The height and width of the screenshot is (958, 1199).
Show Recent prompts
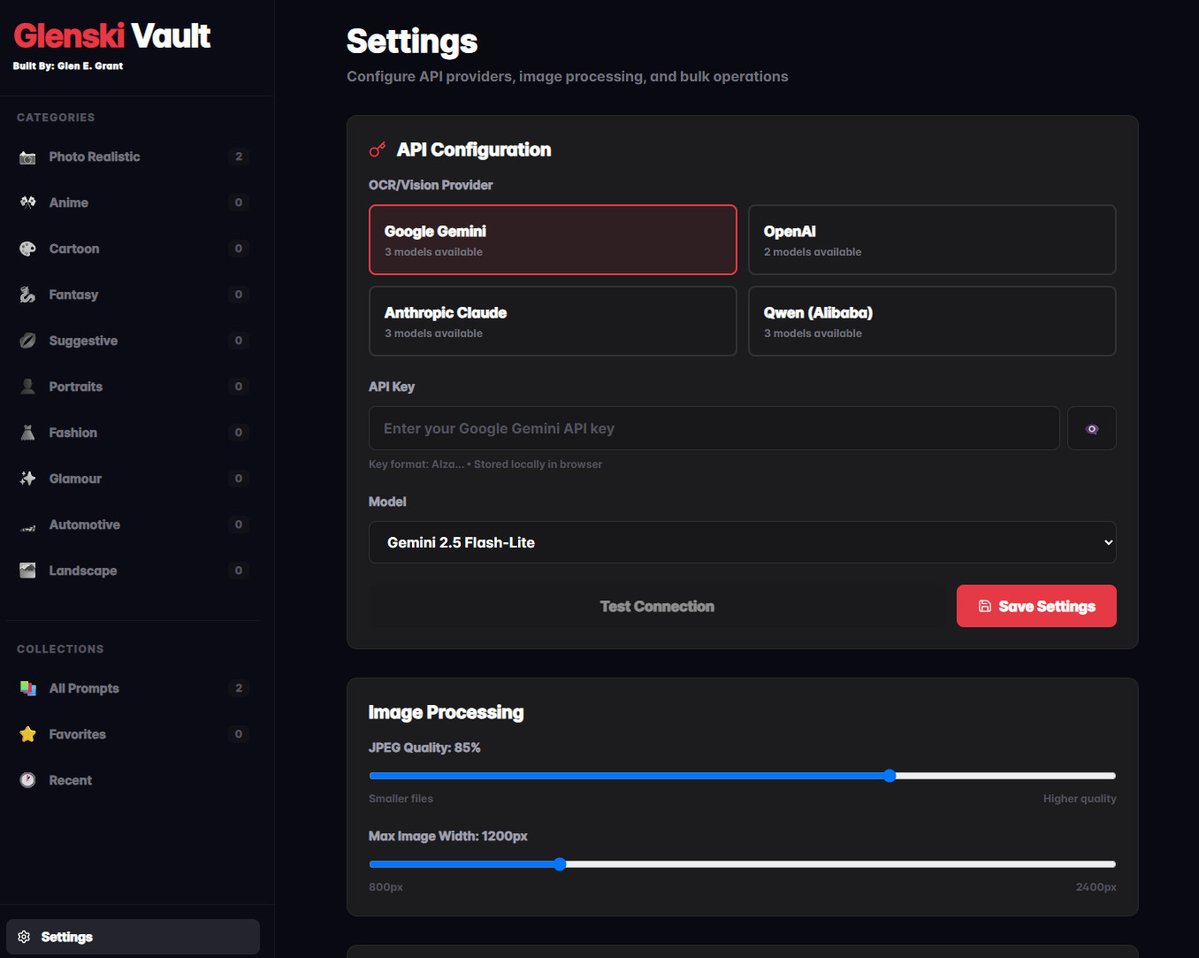click(133, 780)
